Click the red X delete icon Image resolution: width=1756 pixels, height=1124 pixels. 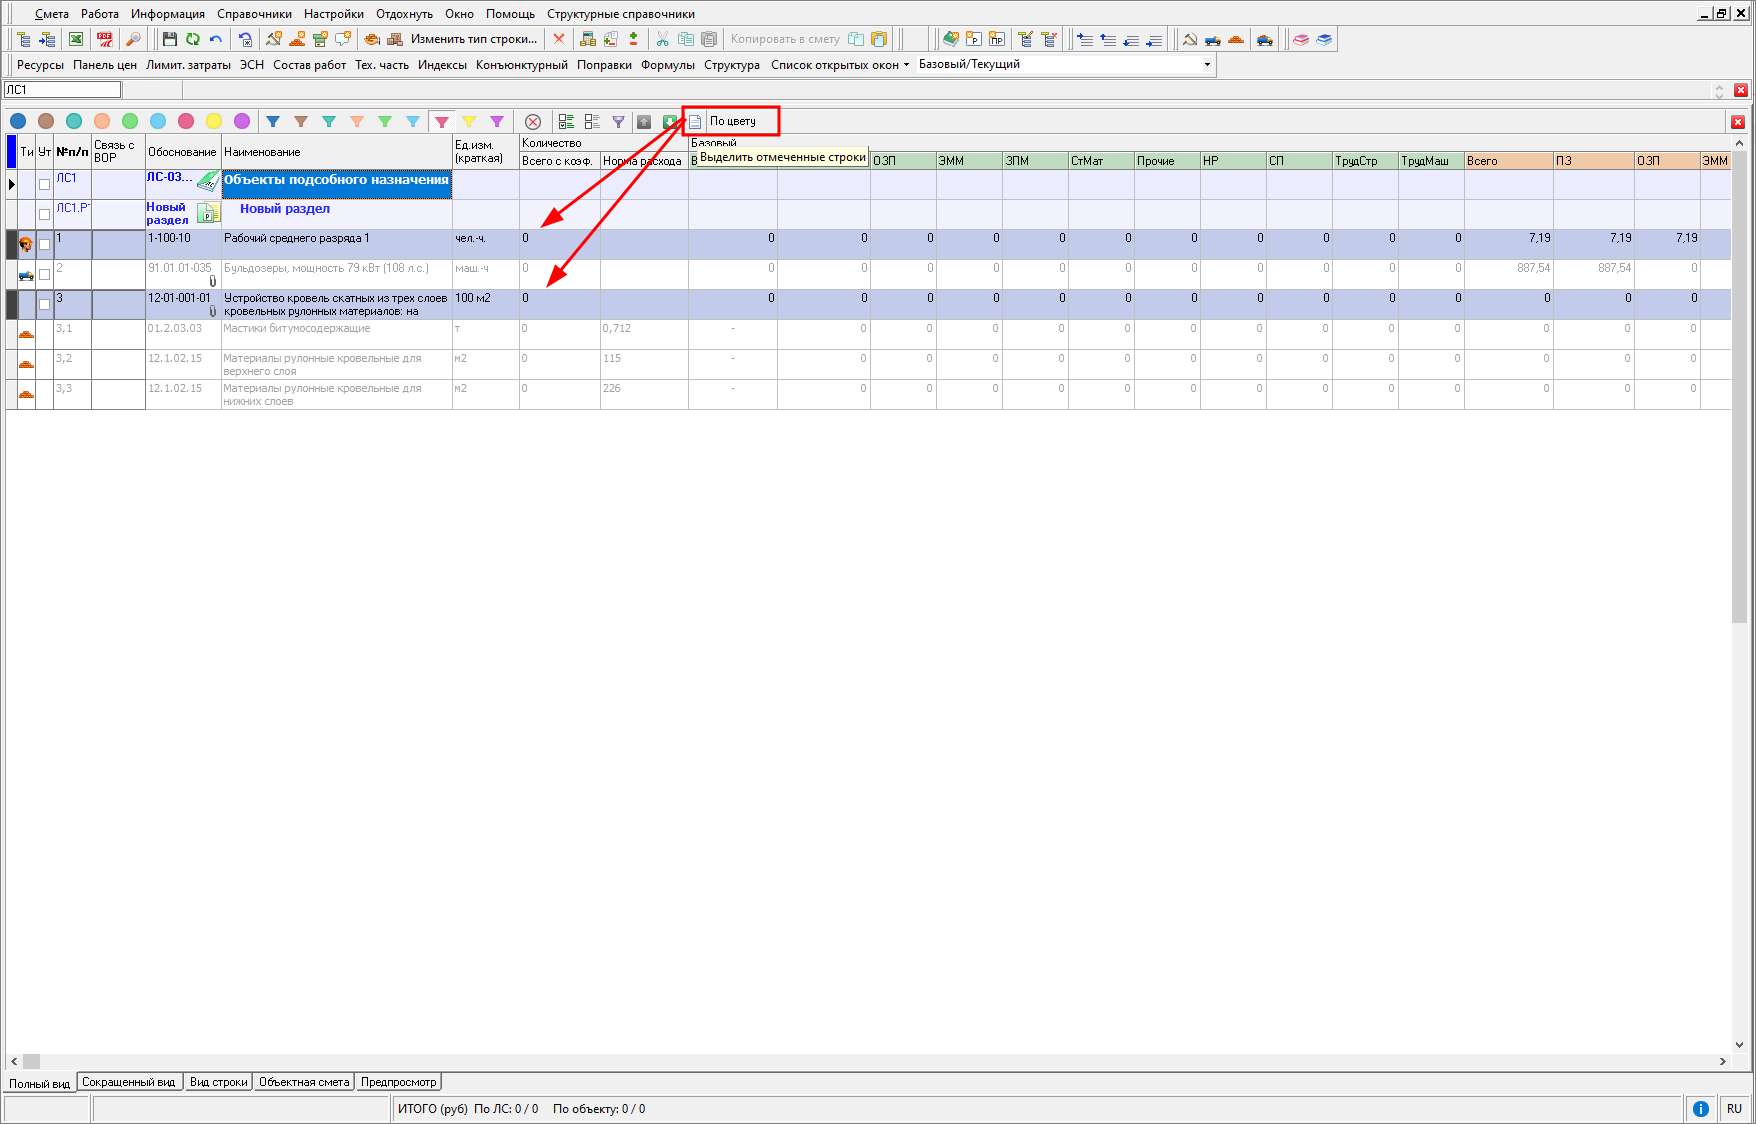click(x=559, y=39)
